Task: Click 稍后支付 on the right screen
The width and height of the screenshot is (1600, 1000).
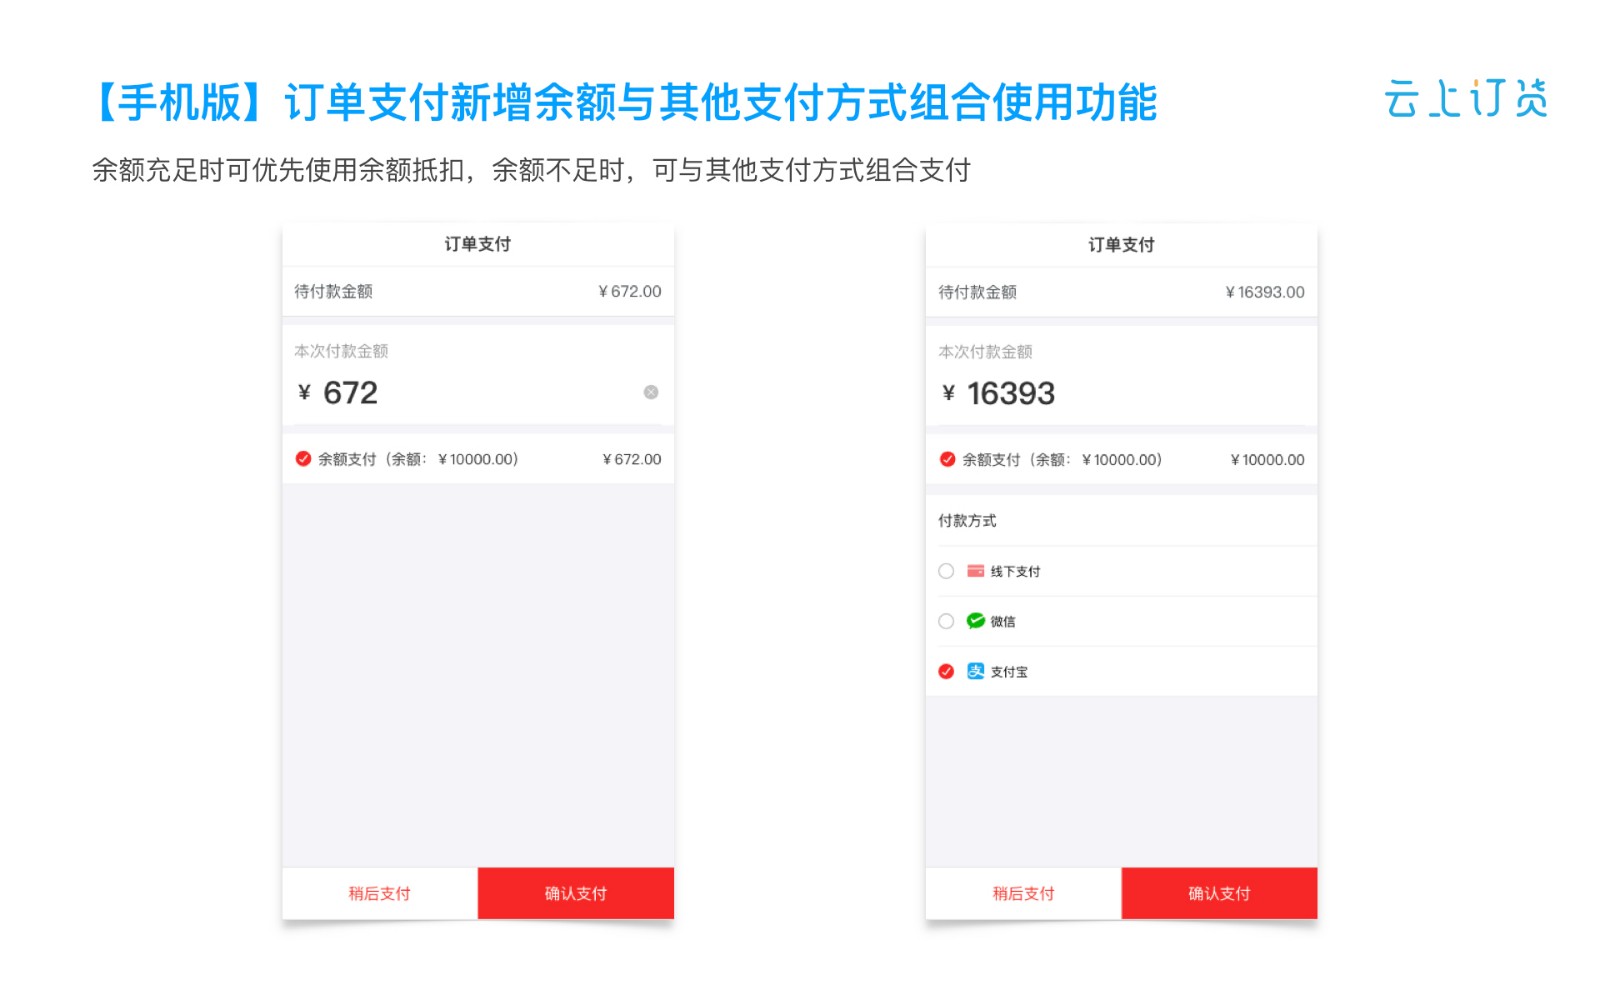Action: click(1024, 893)
